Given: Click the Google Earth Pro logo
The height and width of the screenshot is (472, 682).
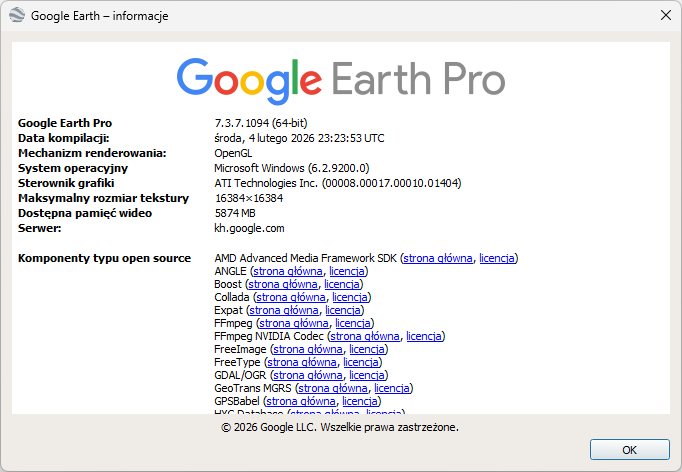Looking at the screenshot, I should [341, 80].
